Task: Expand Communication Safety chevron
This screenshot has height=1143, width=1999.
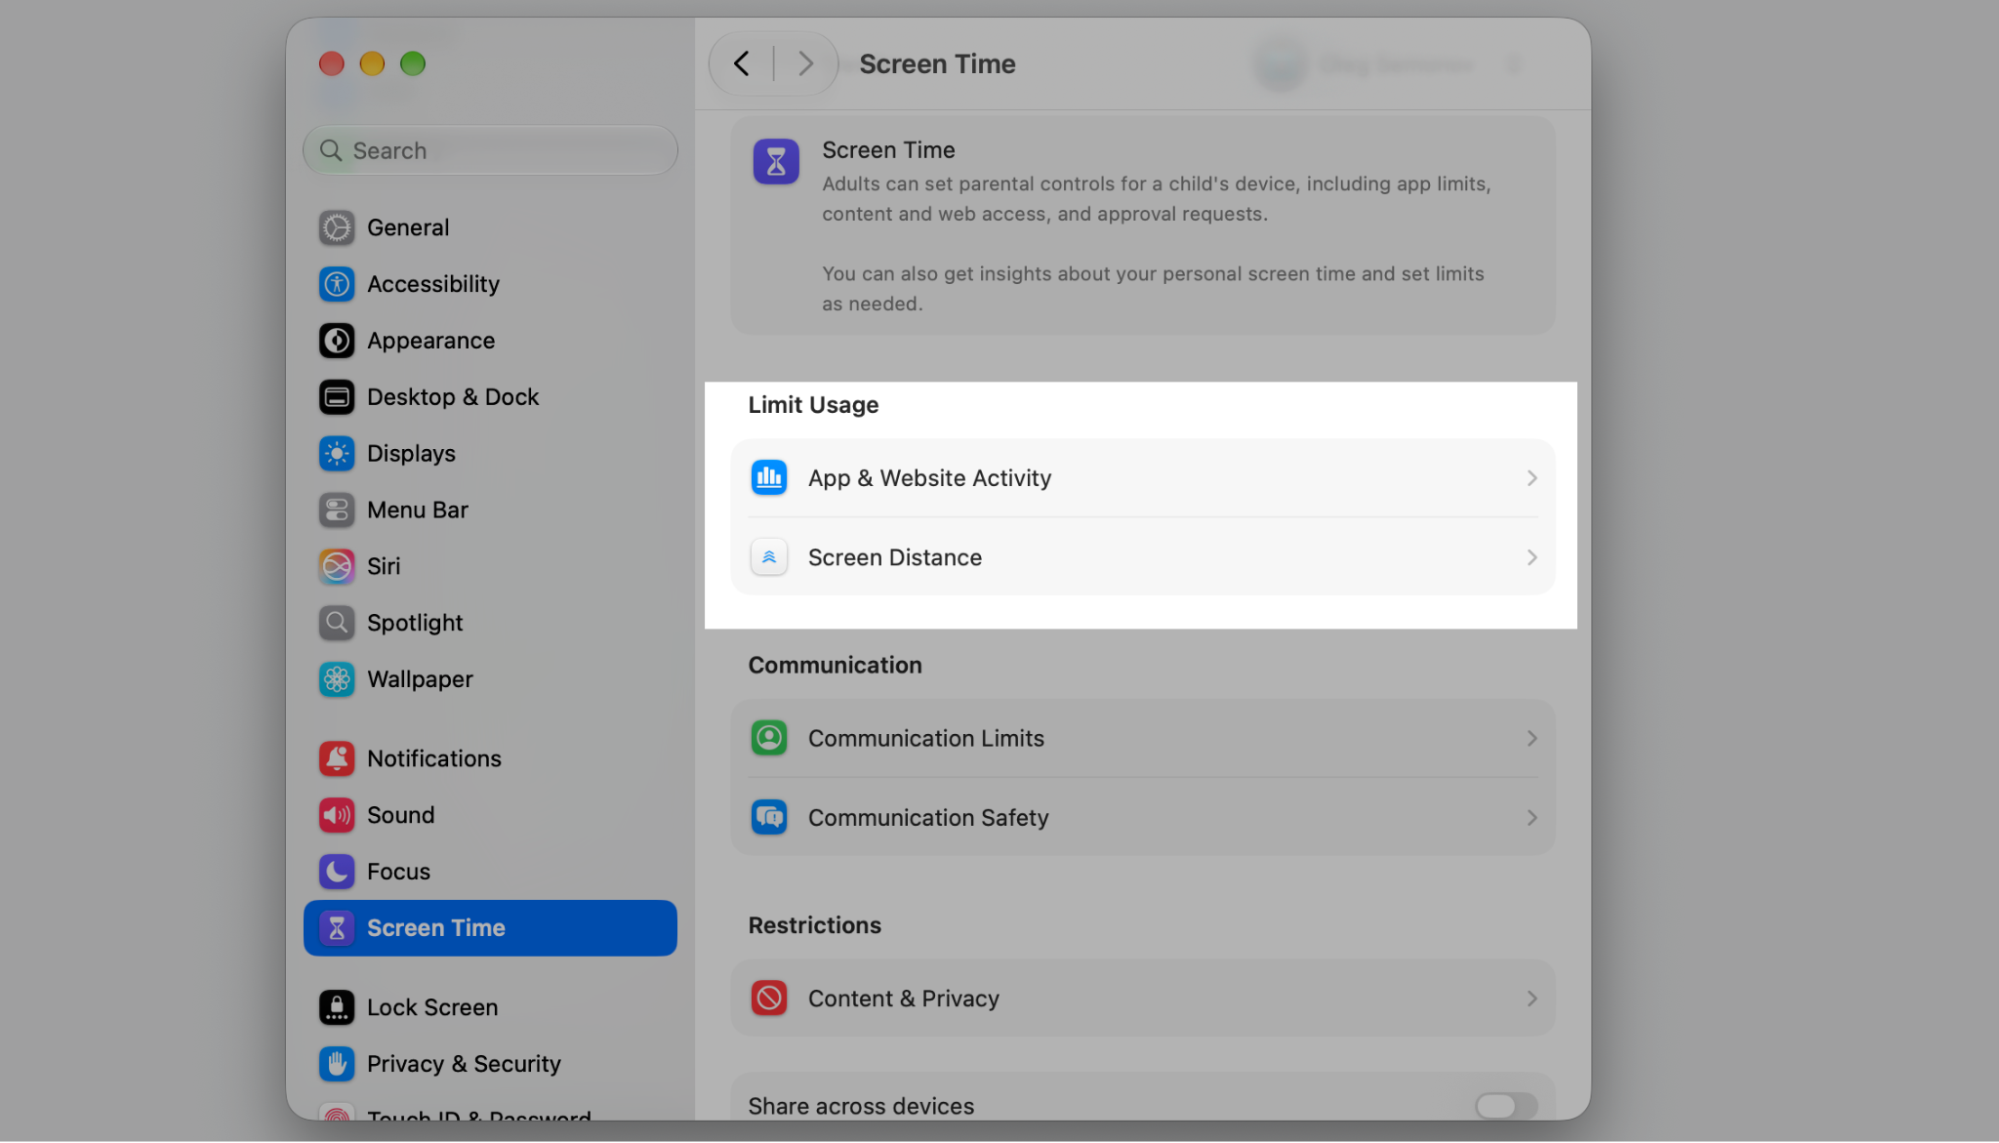Action: tap(1531, 818)
